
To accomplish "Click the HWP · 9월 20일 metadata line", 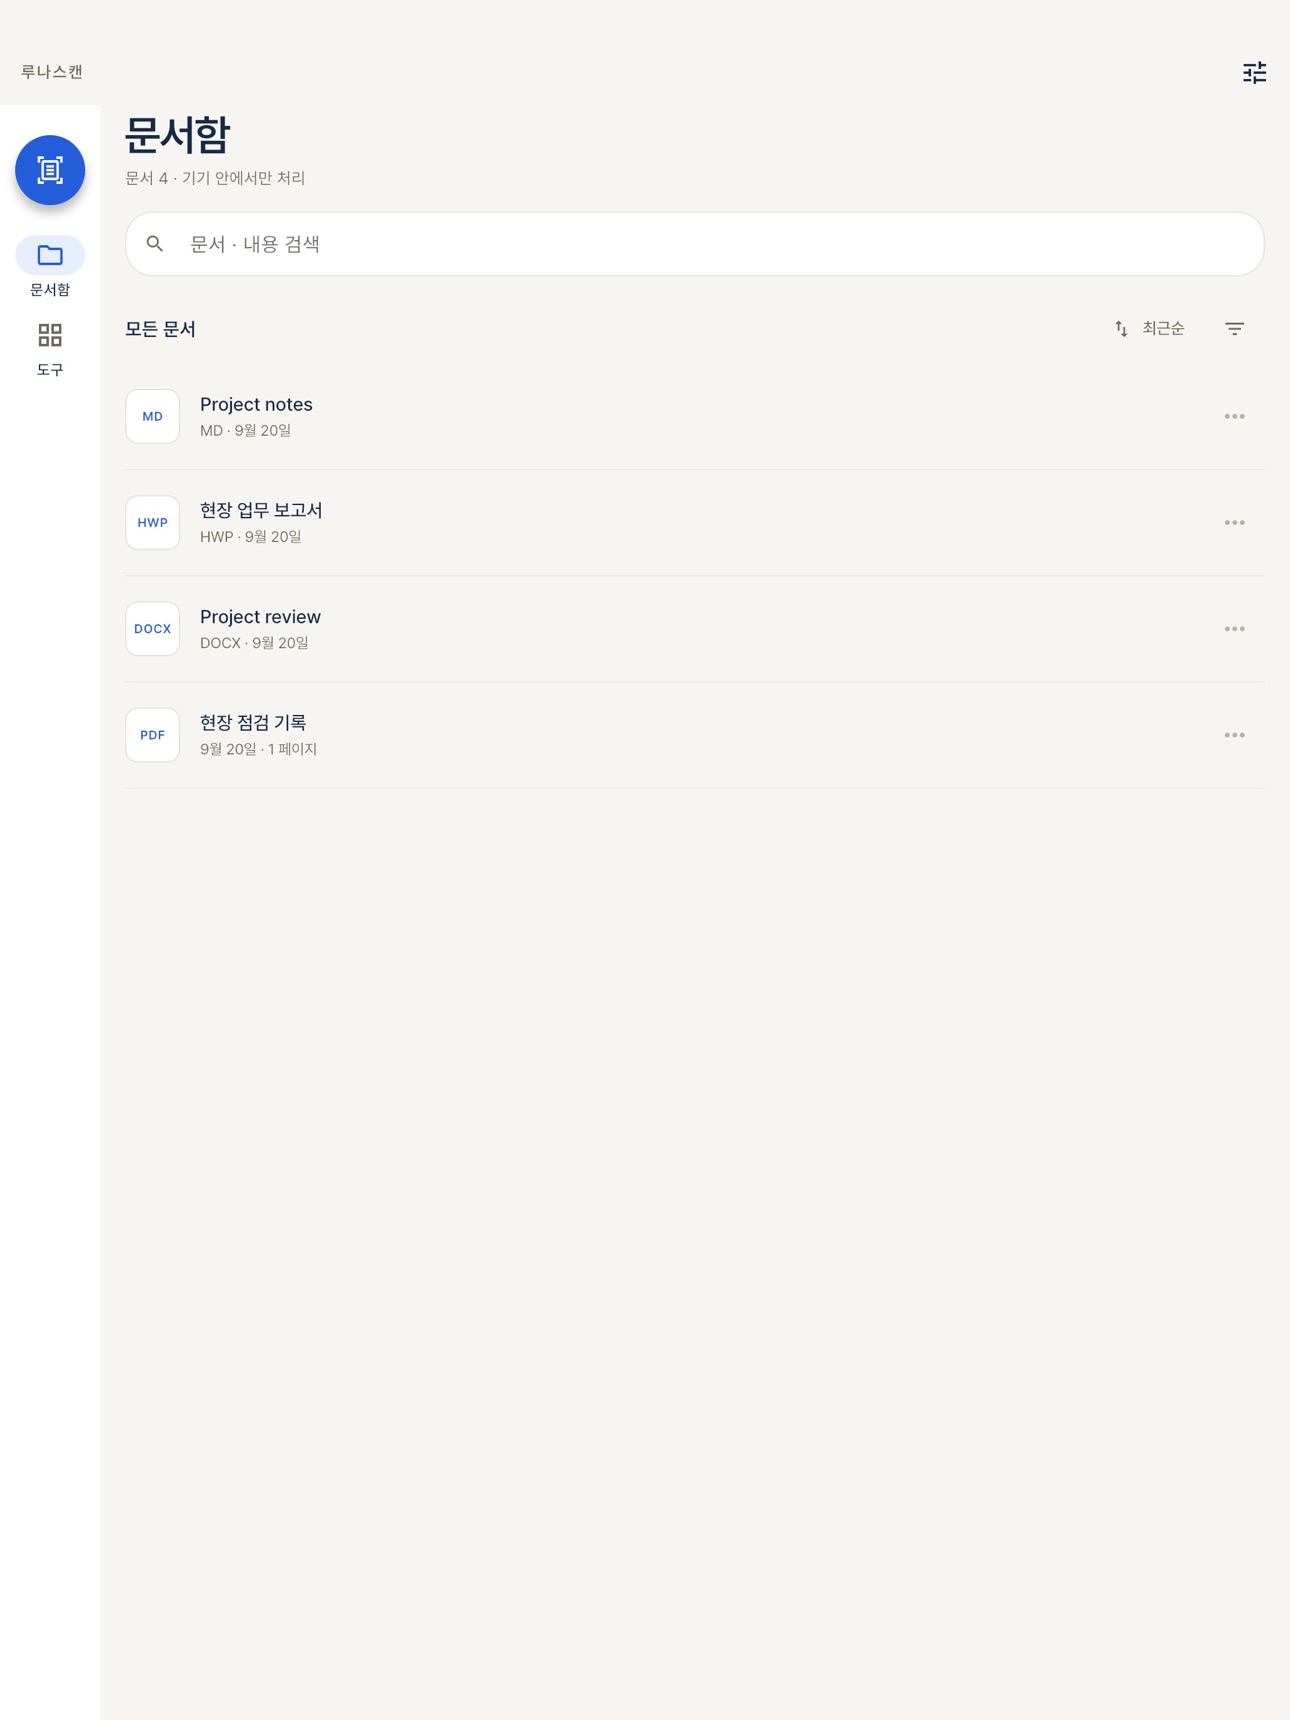I will pyautogui.click(x=251, y=537).
